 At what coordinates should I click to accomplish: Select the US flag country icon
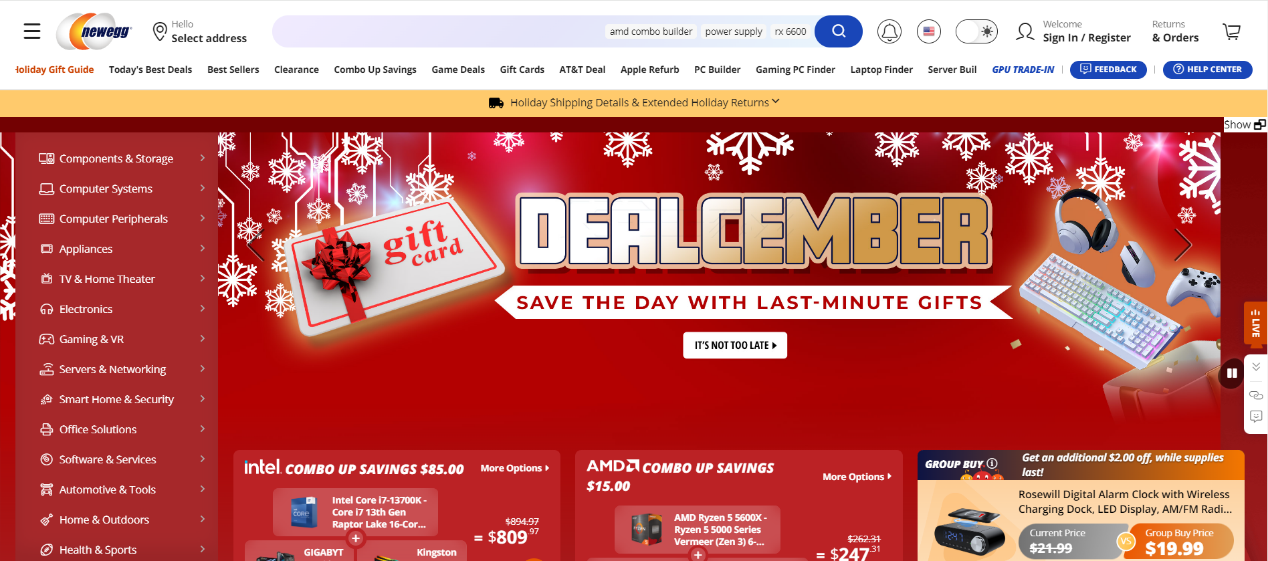tap(929, 32)
